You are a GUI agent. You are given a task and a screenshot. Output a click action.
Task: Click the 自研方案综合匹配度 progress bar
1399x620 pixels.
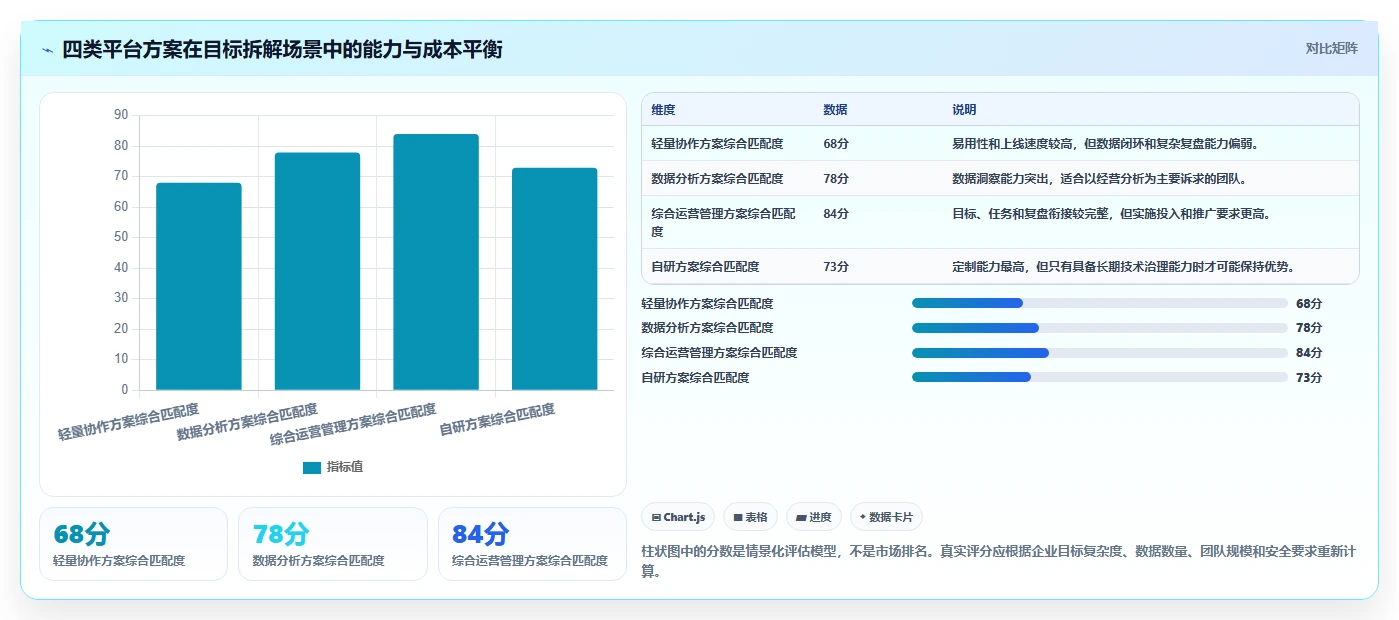1100,377
